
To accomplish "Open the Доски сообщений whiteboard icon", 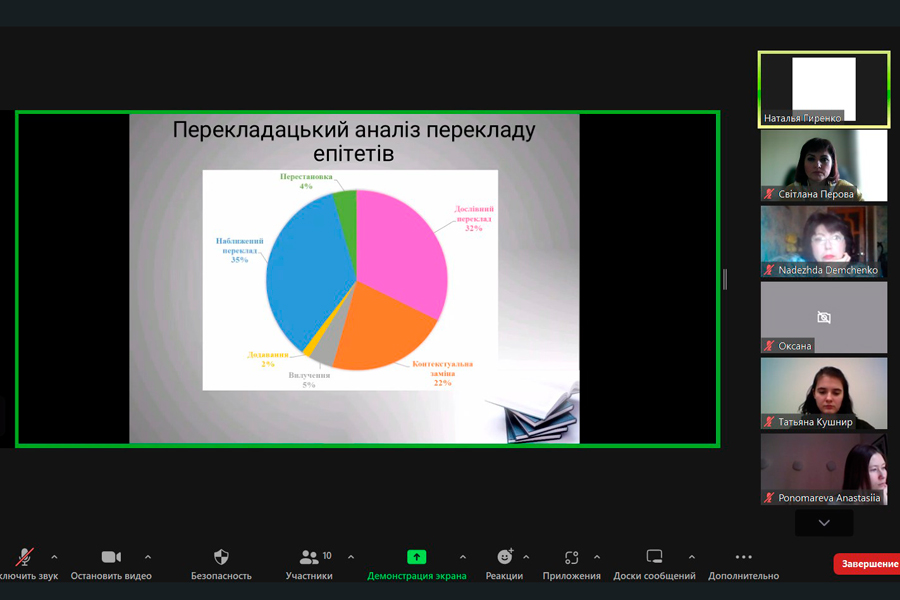I will pos(654,556).
